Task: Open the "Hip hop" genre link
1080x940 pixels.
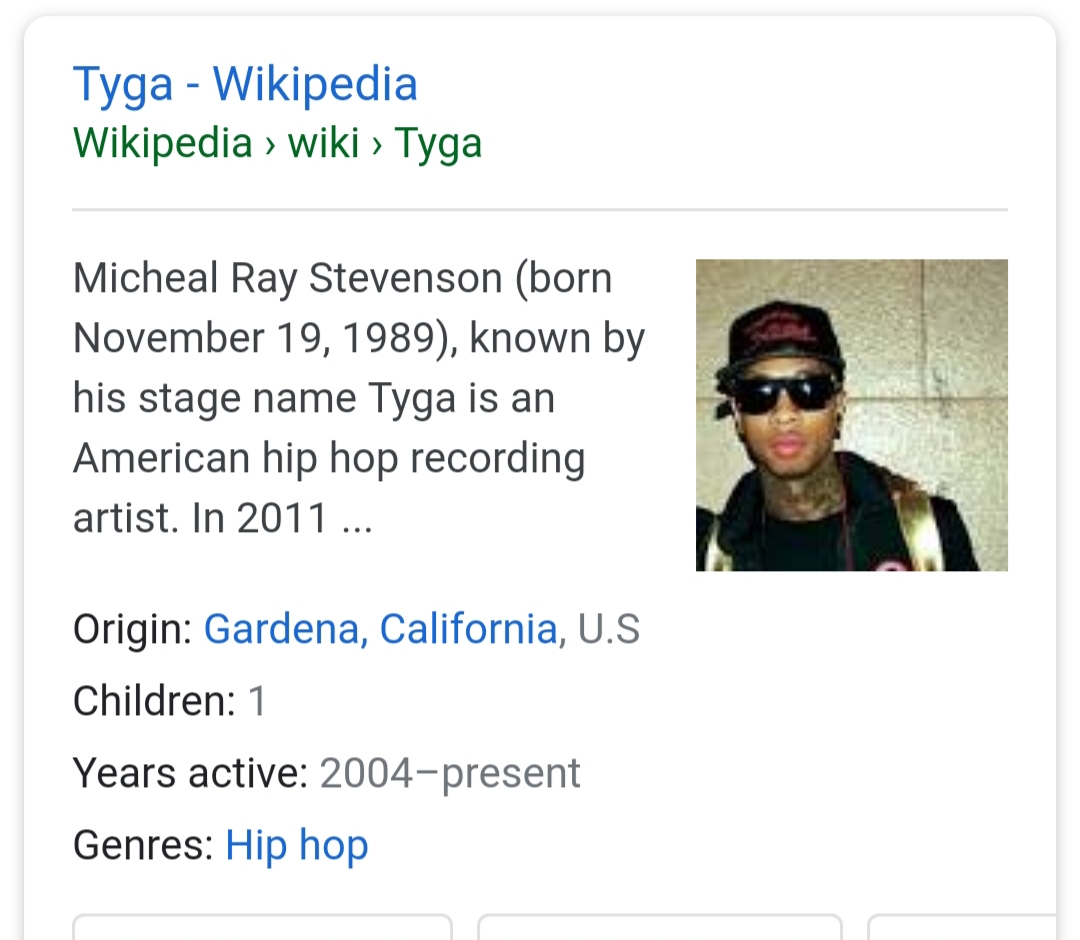Action: click(x=297, y=845)
